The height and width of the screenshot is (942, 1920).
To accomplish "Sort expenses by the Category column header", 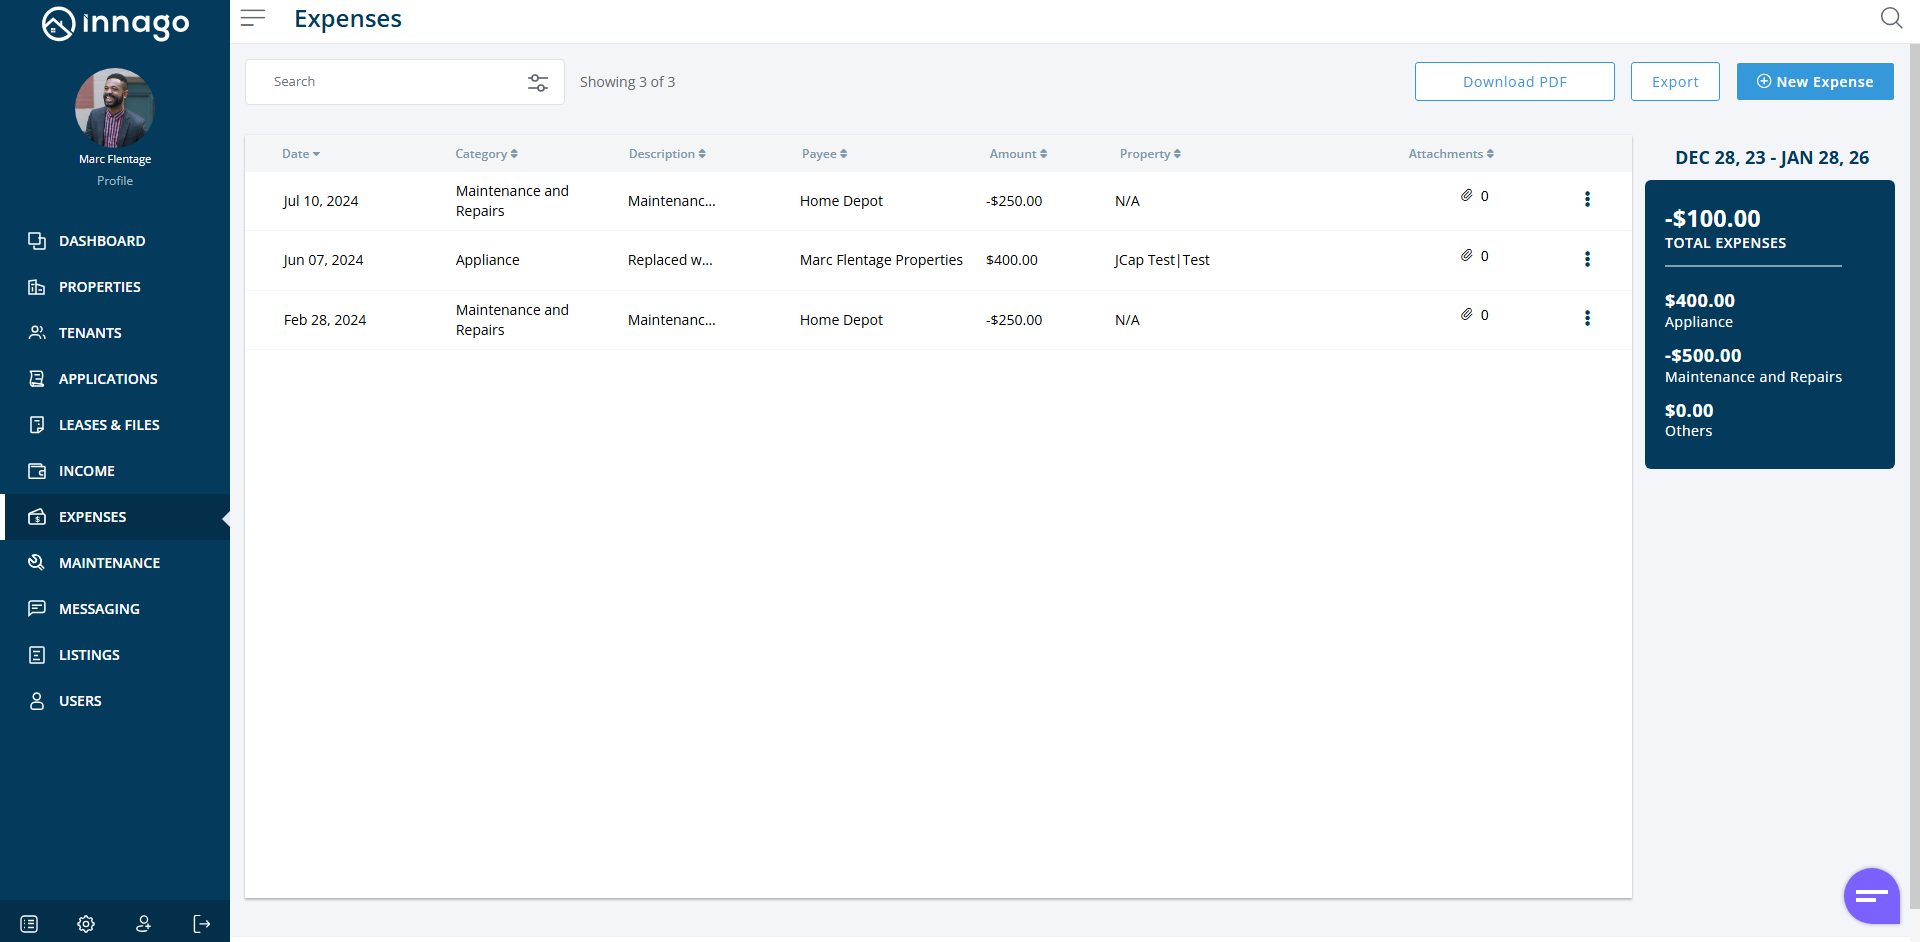I will pos(486,154).
